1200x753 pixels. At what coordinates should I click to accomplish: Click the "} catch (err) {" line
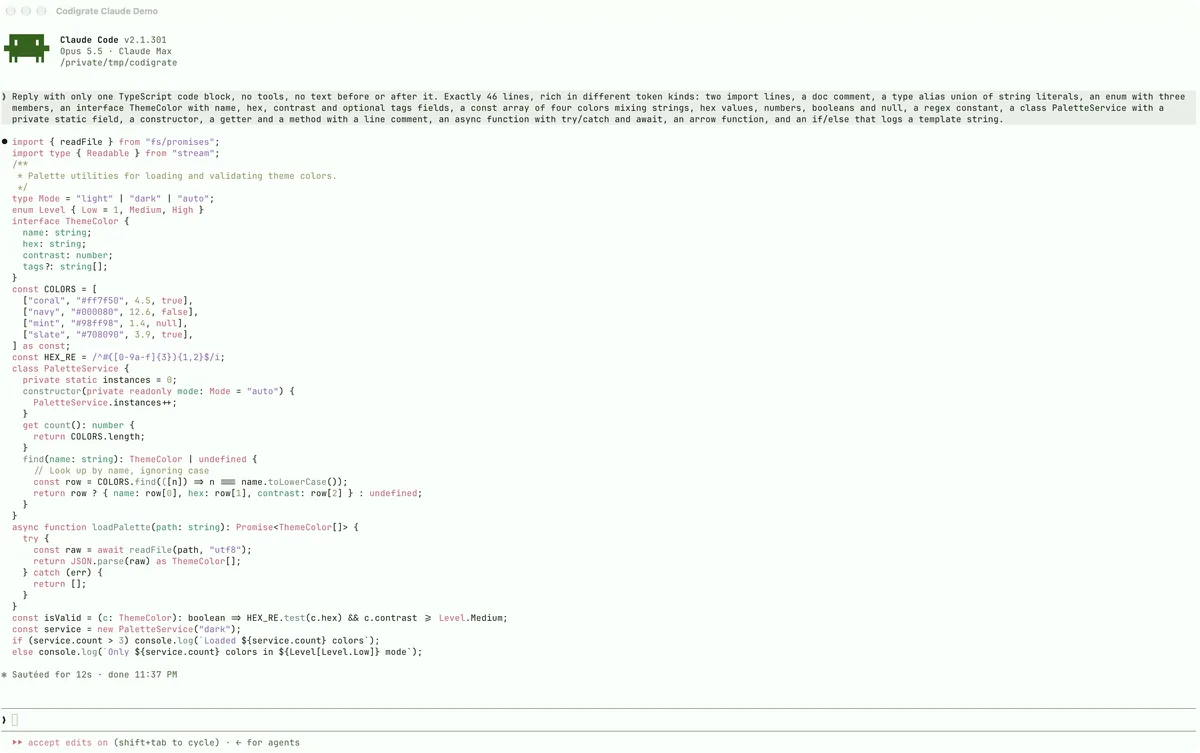point(63,572)
